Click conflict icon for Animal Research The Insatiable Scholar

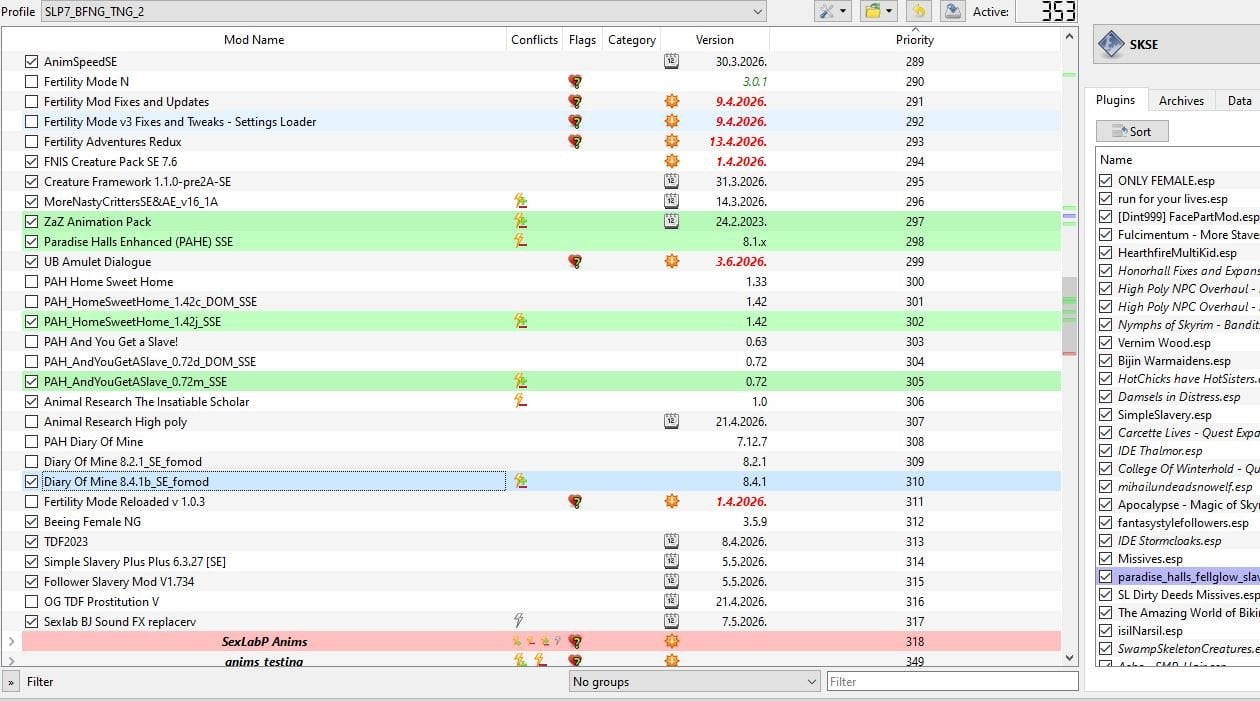click(x=519, y=402)
